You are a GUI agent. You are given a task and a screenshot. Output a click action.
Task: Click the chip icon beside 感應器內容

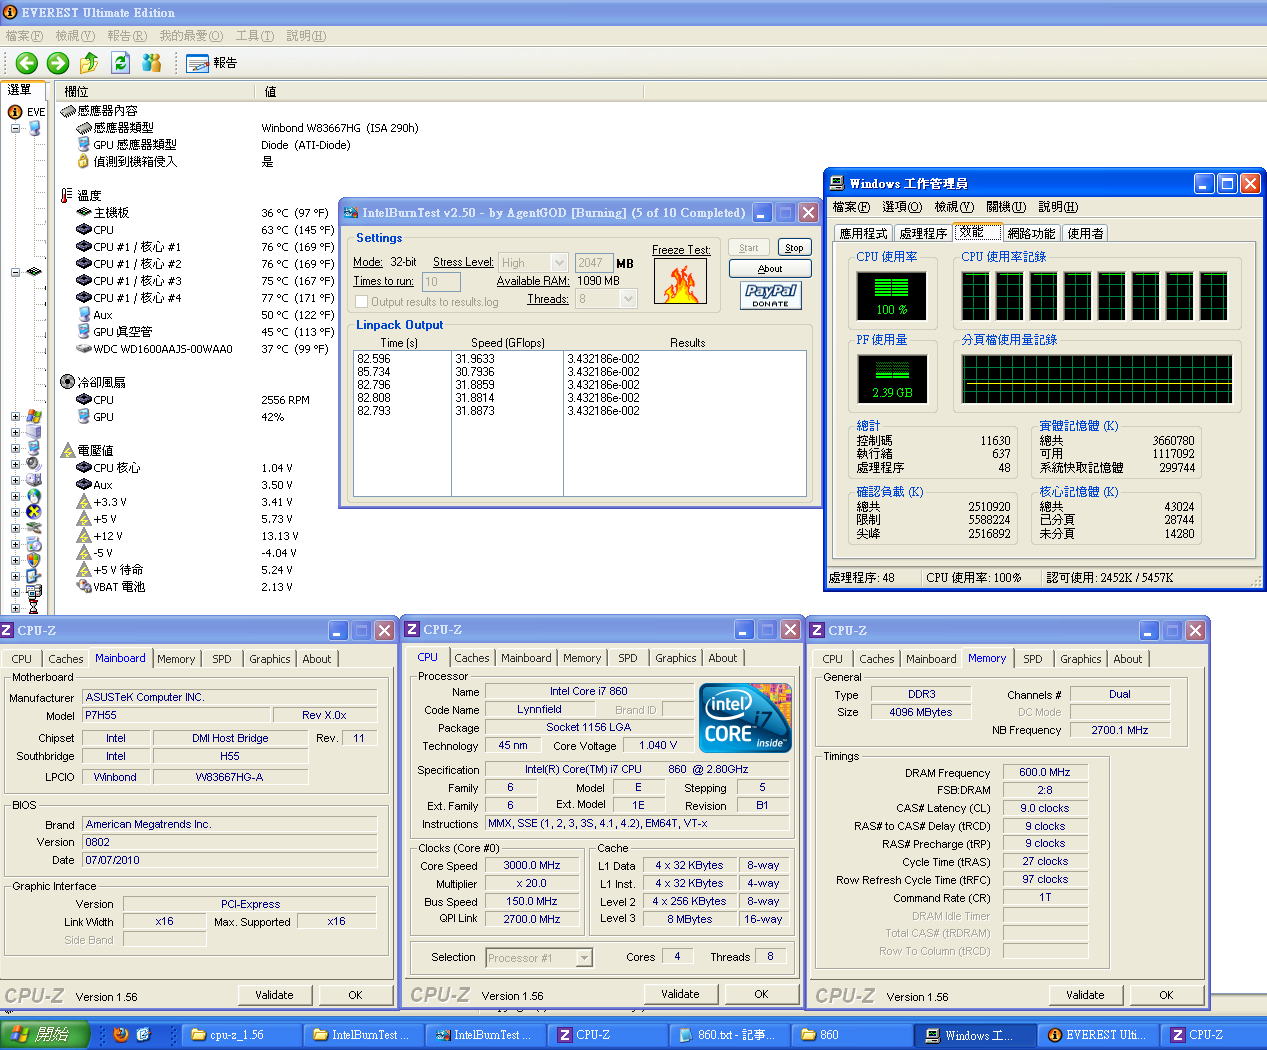click(68, 110)
